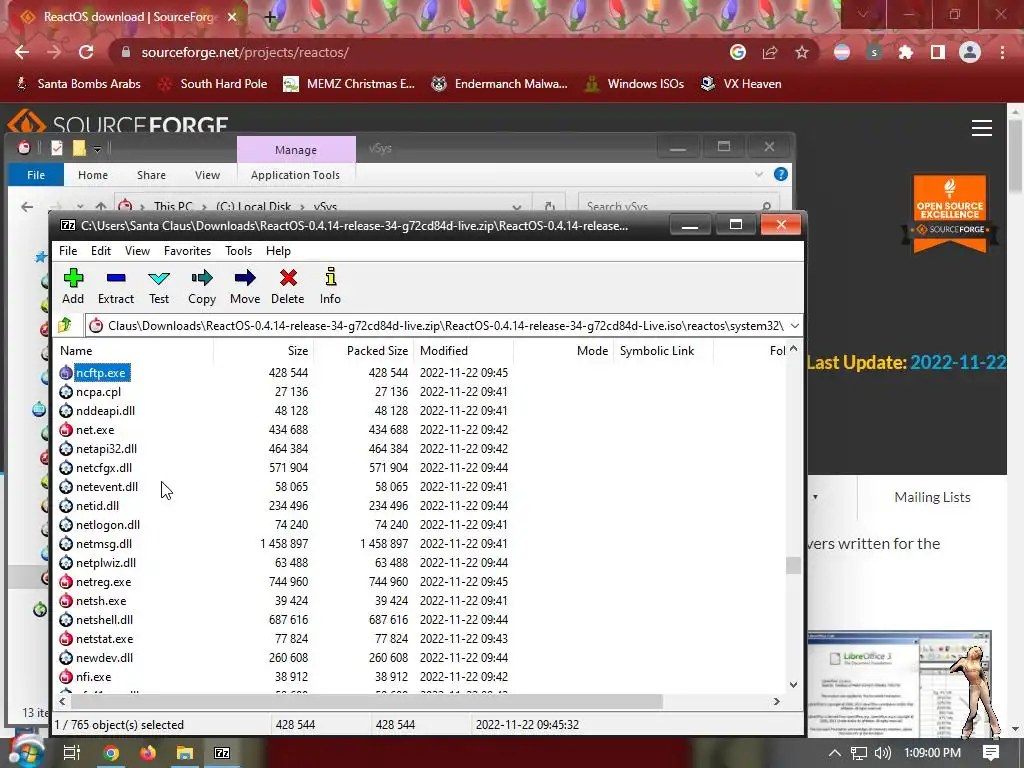Click the 7-Zip vertical scrollbar thumb
The width and height of the screenshot is (1024, 768).
click(x=793, y=565)
